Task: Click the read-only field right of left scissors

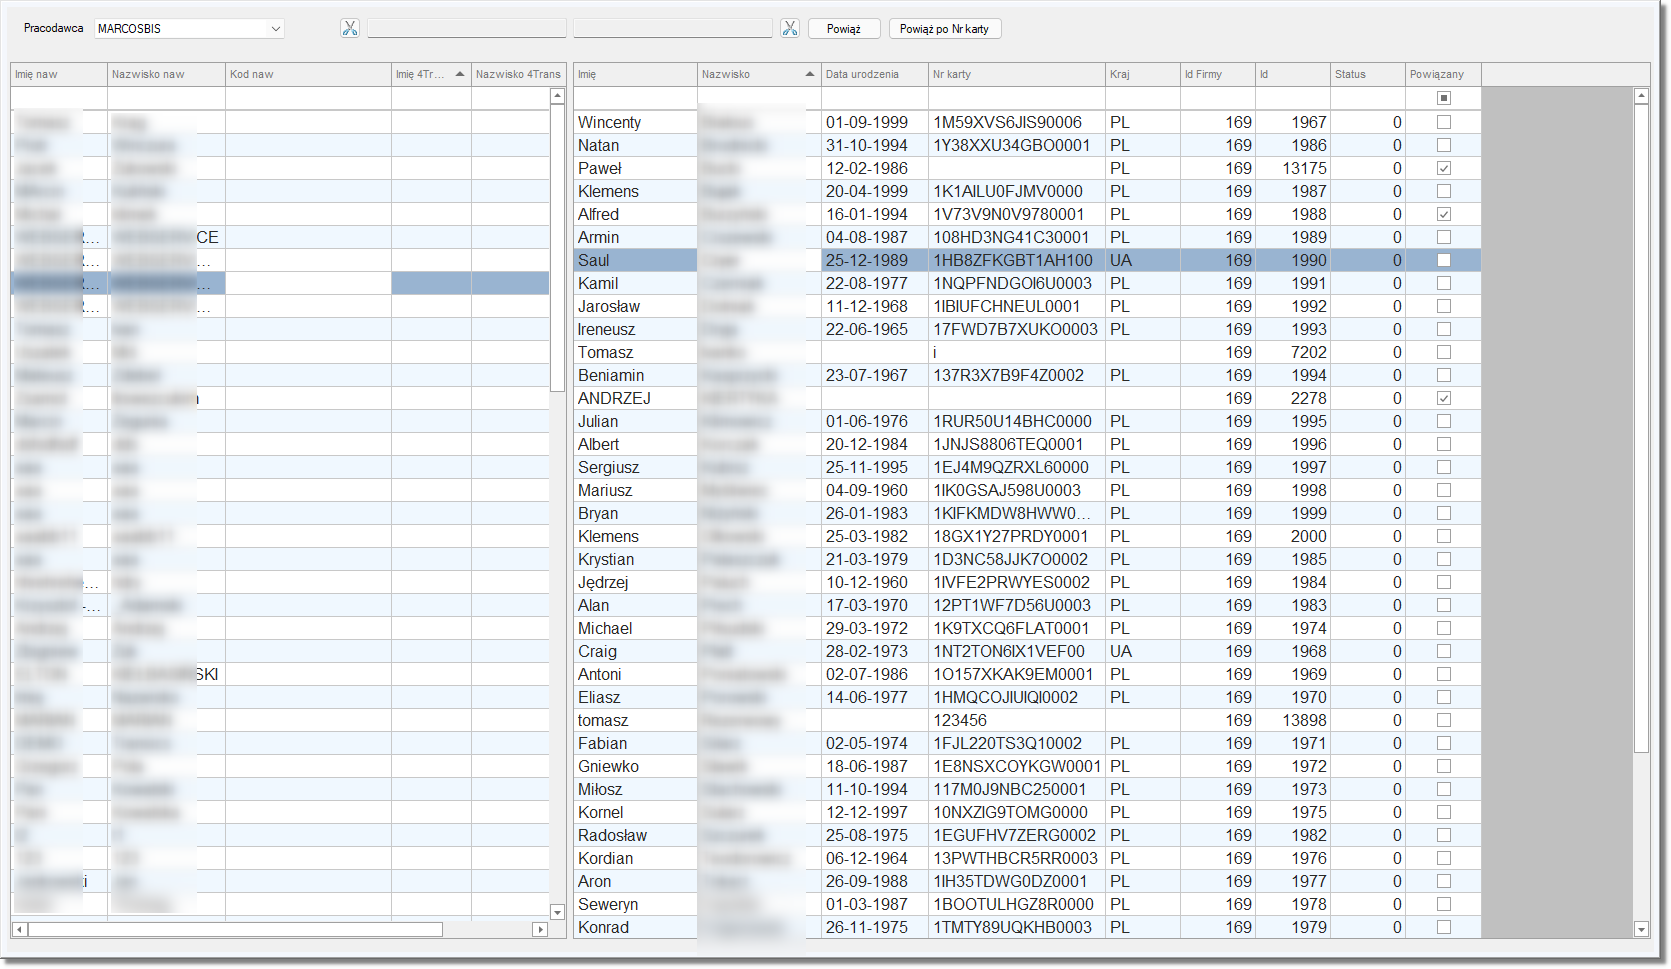Action: (x=467, y=29)
